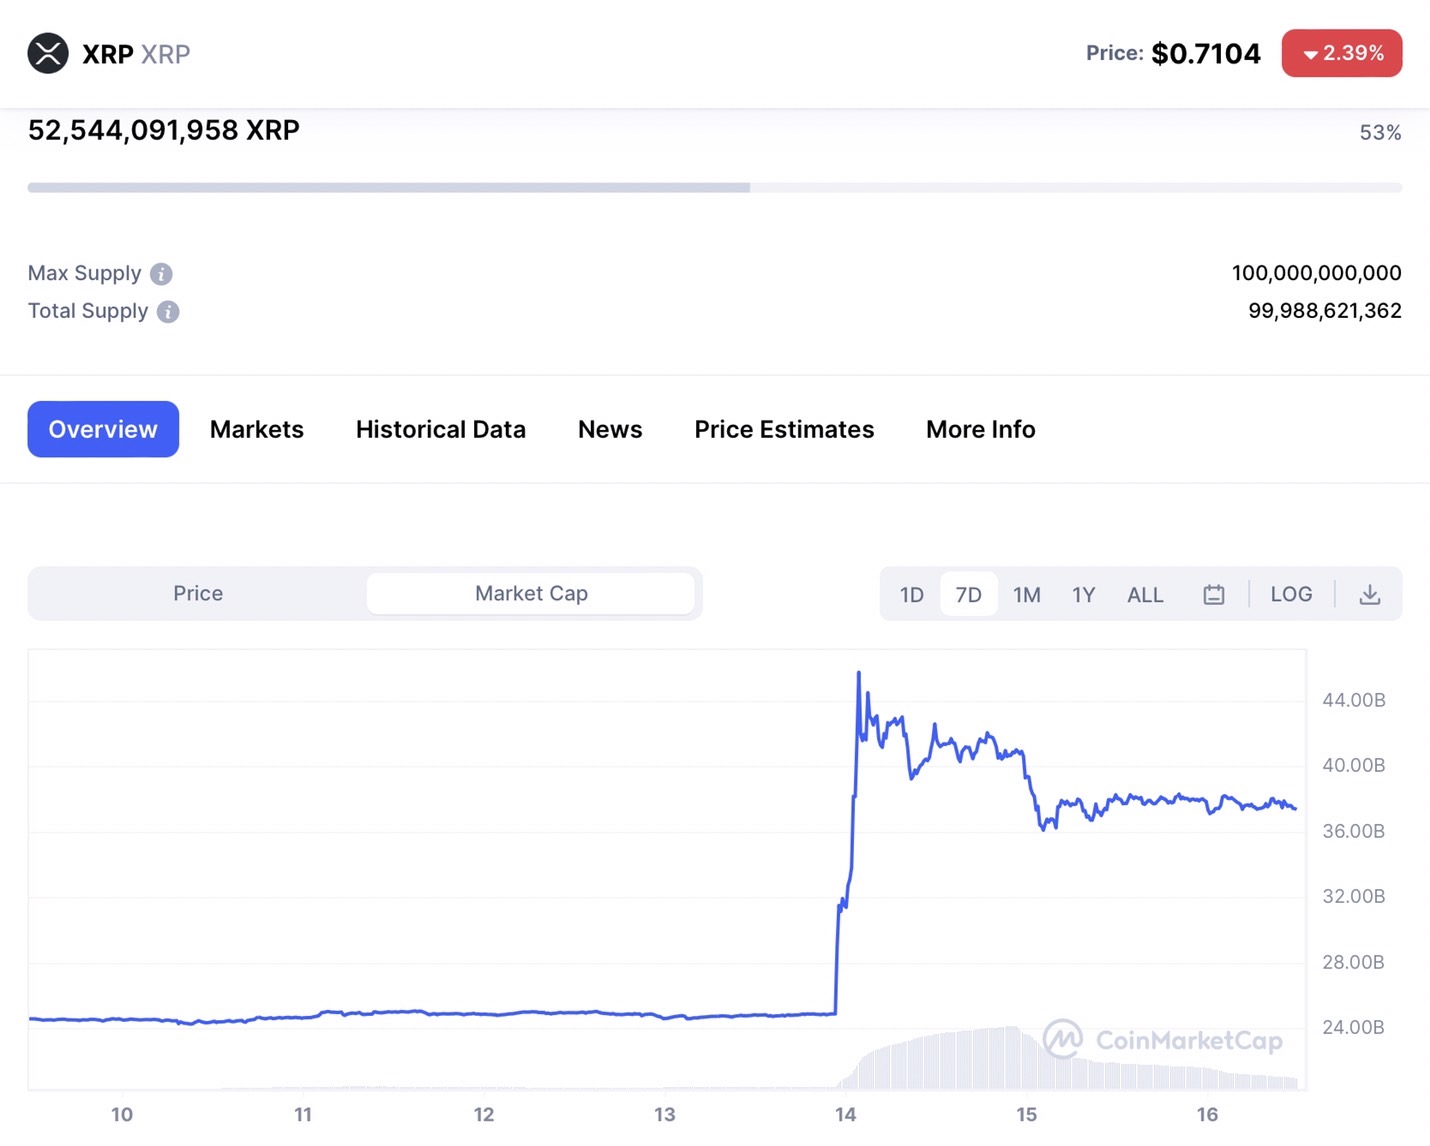Click the circulating supply progress bar
This screenshot has width=1430, height=1146.
point(714,187)
